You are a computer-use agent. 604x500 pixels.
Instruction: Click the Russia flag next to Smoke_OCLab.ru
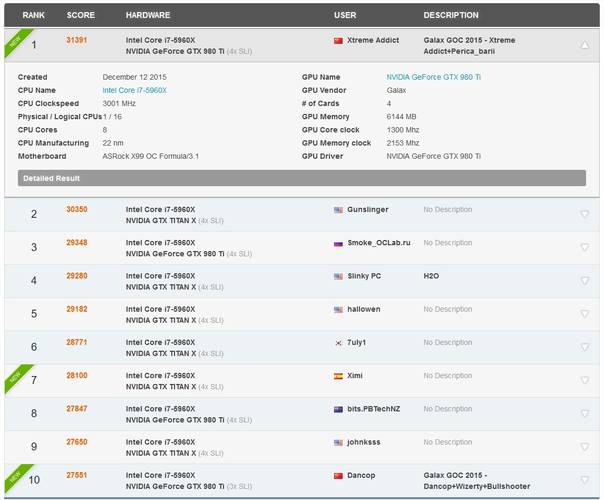click(338, 243)
